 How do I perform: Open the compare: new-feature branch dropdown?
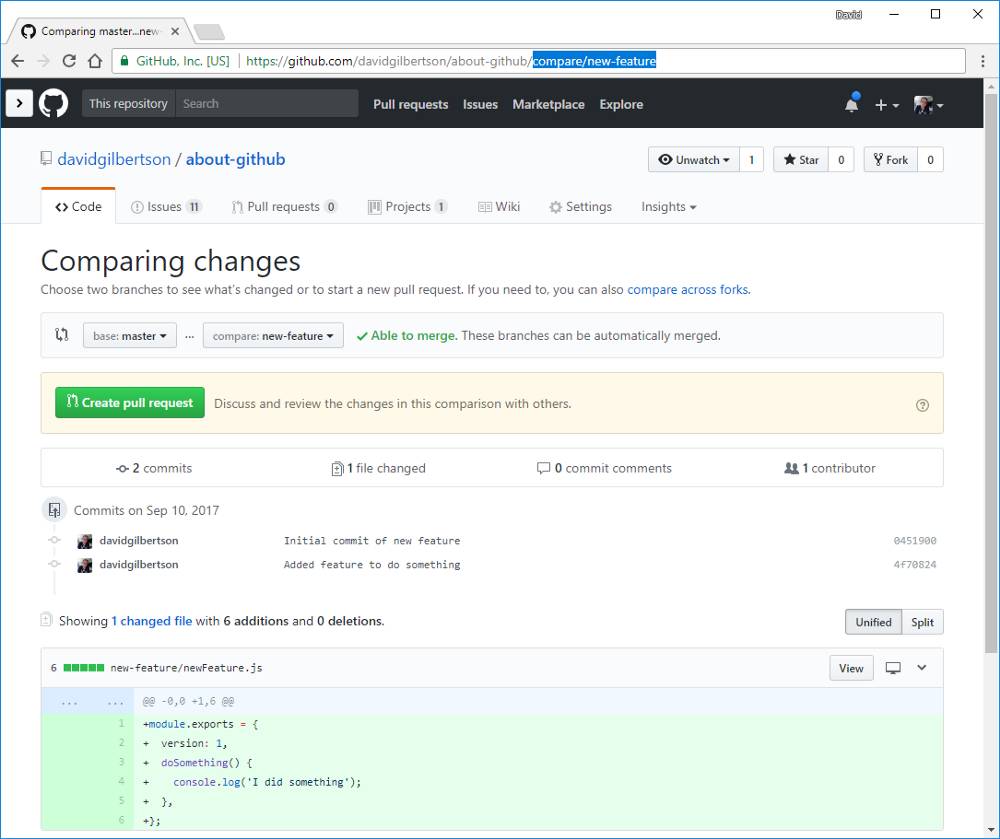click(273, 336)
